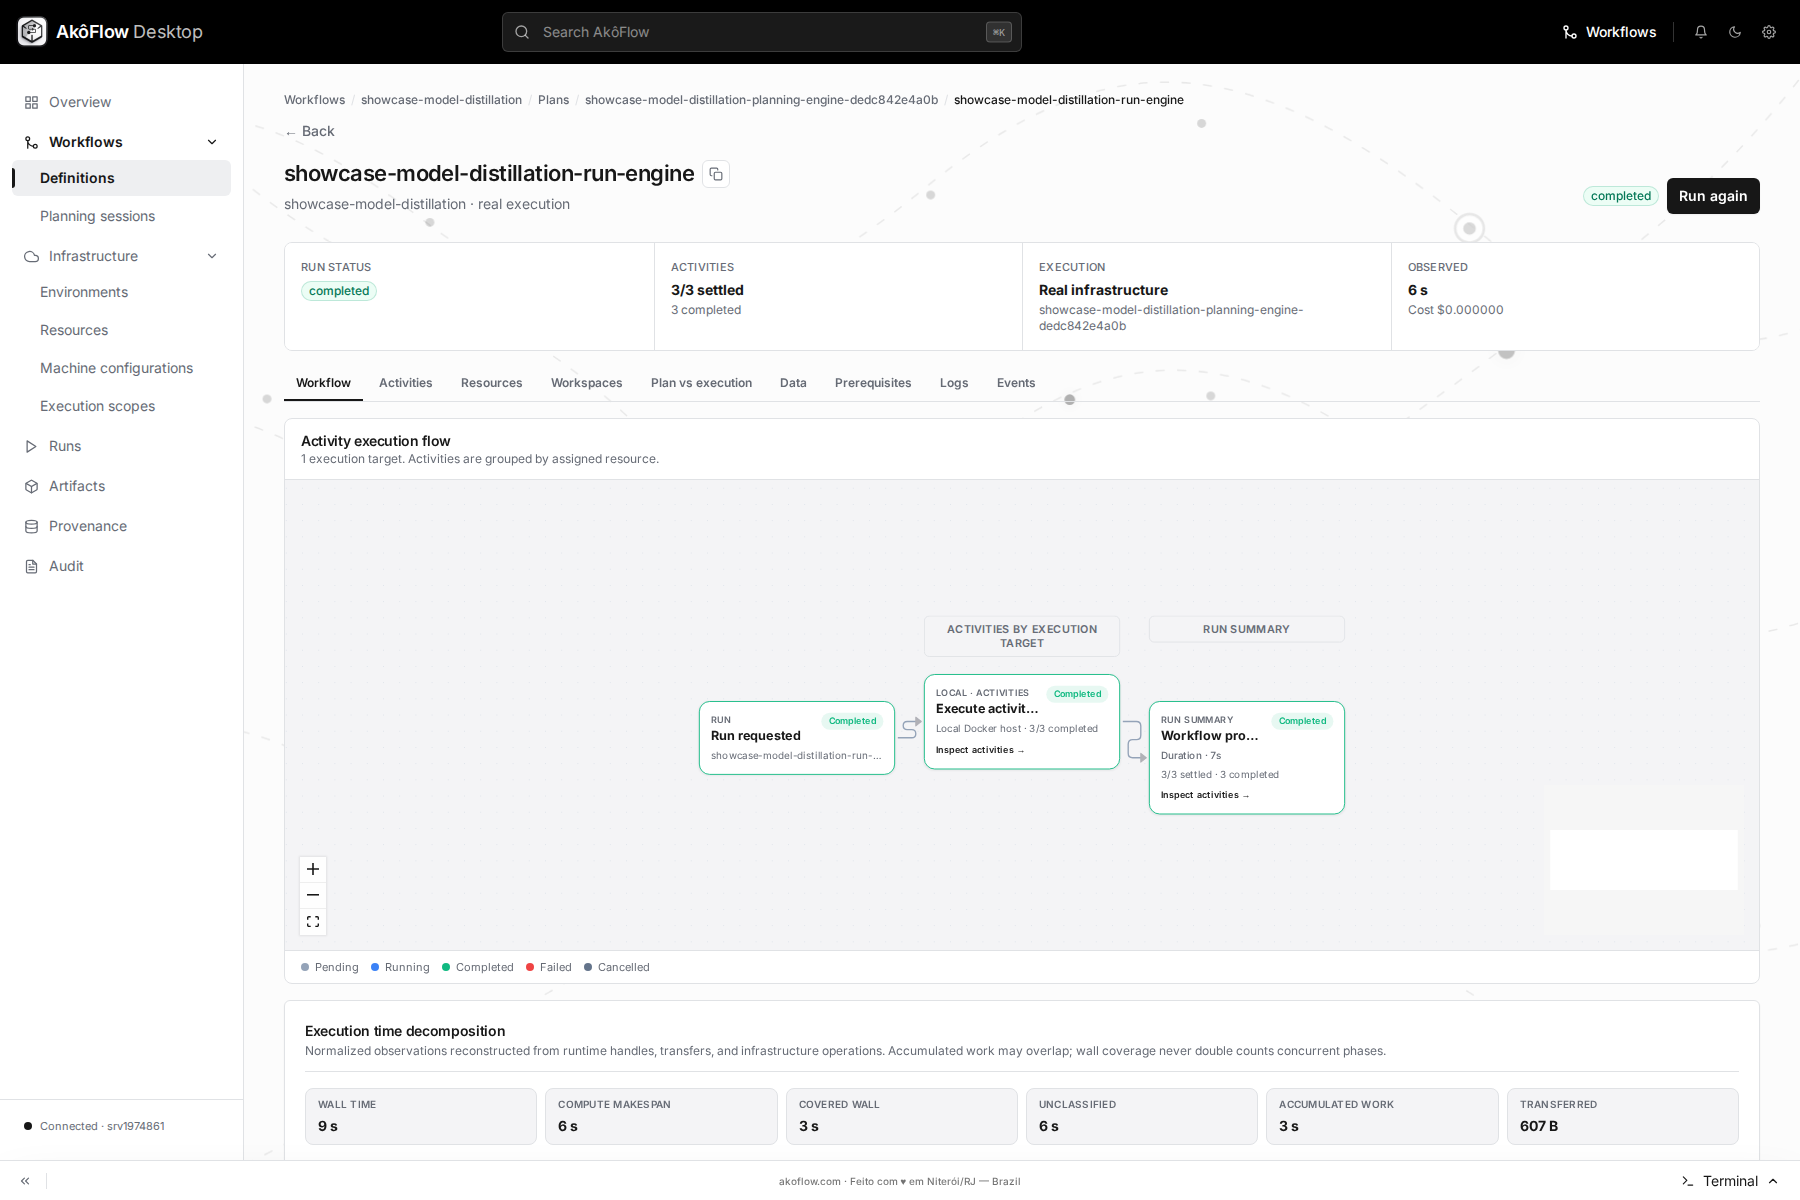The width and height of the screenshot is (1800, 1200).
Task: Toggle dark mode moon icon
Action: click(x=1735, y=32)
